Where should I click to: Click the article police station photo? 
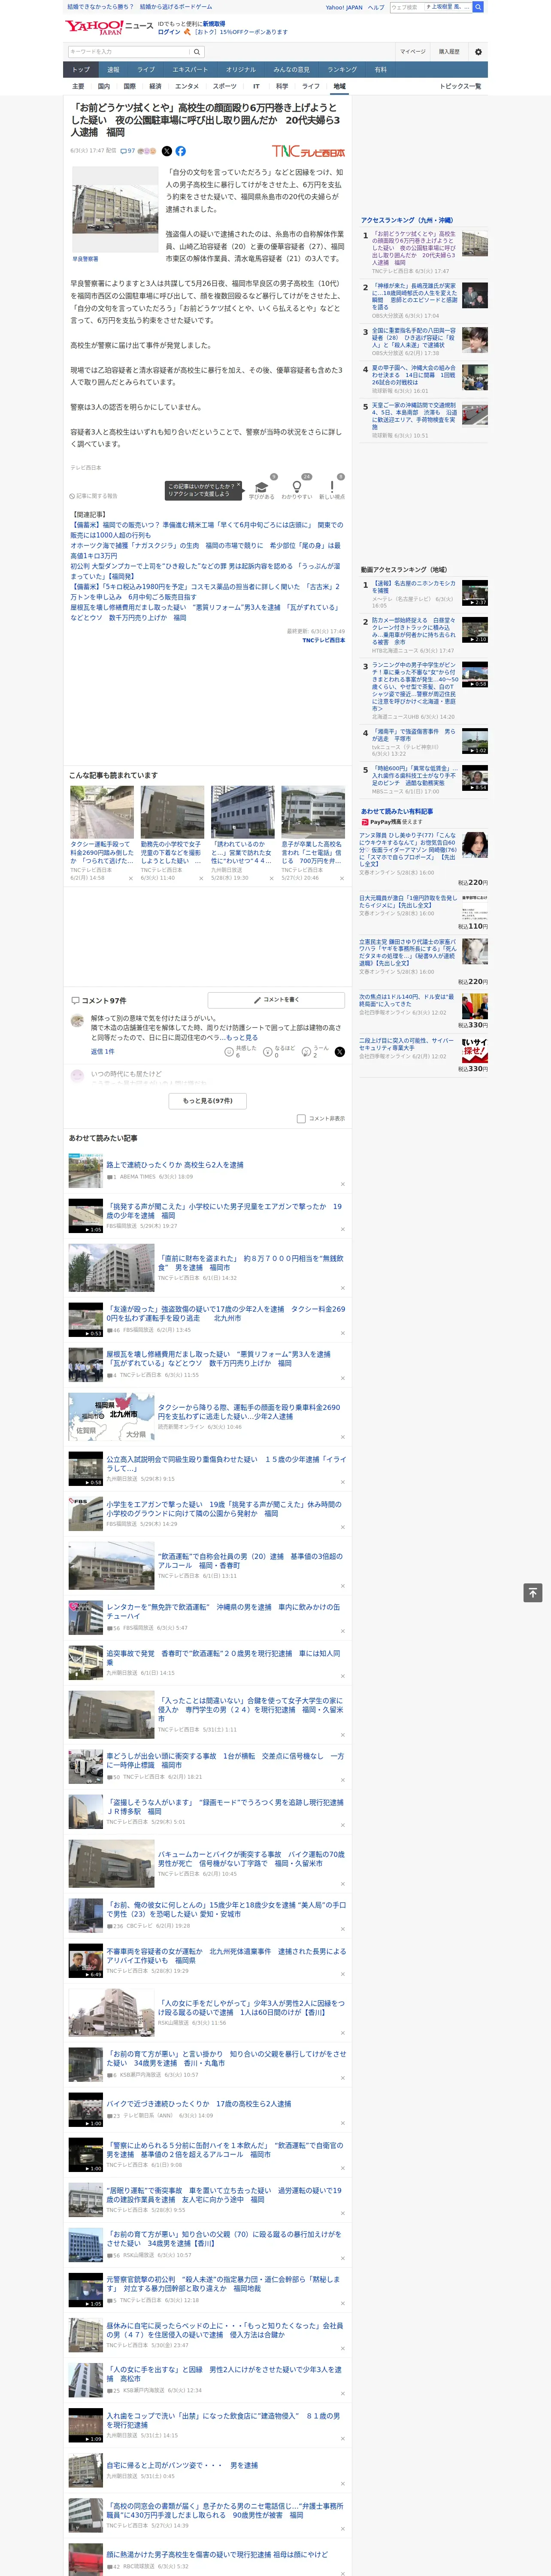[x=114, y=210]
